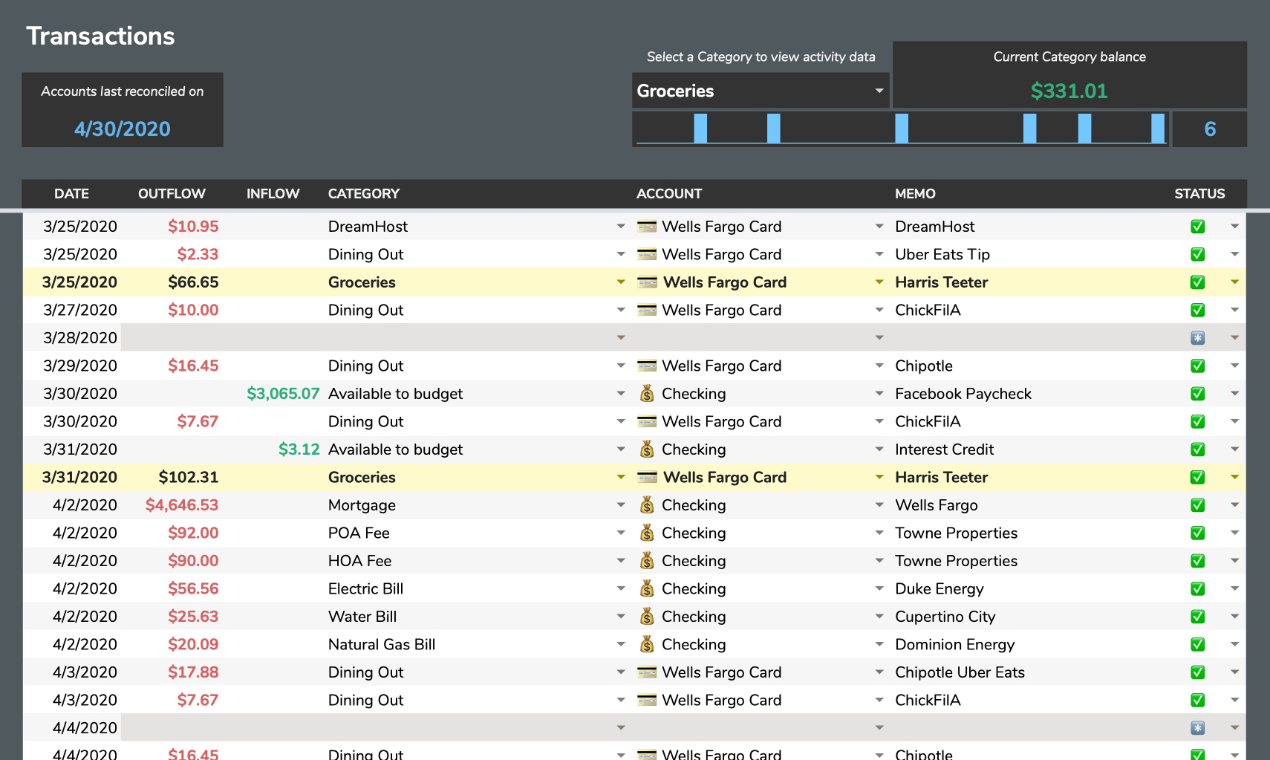Open the account dropdown arrow in HOA Fee row
The image size is (1270, 760).
[x=880, y=562]
